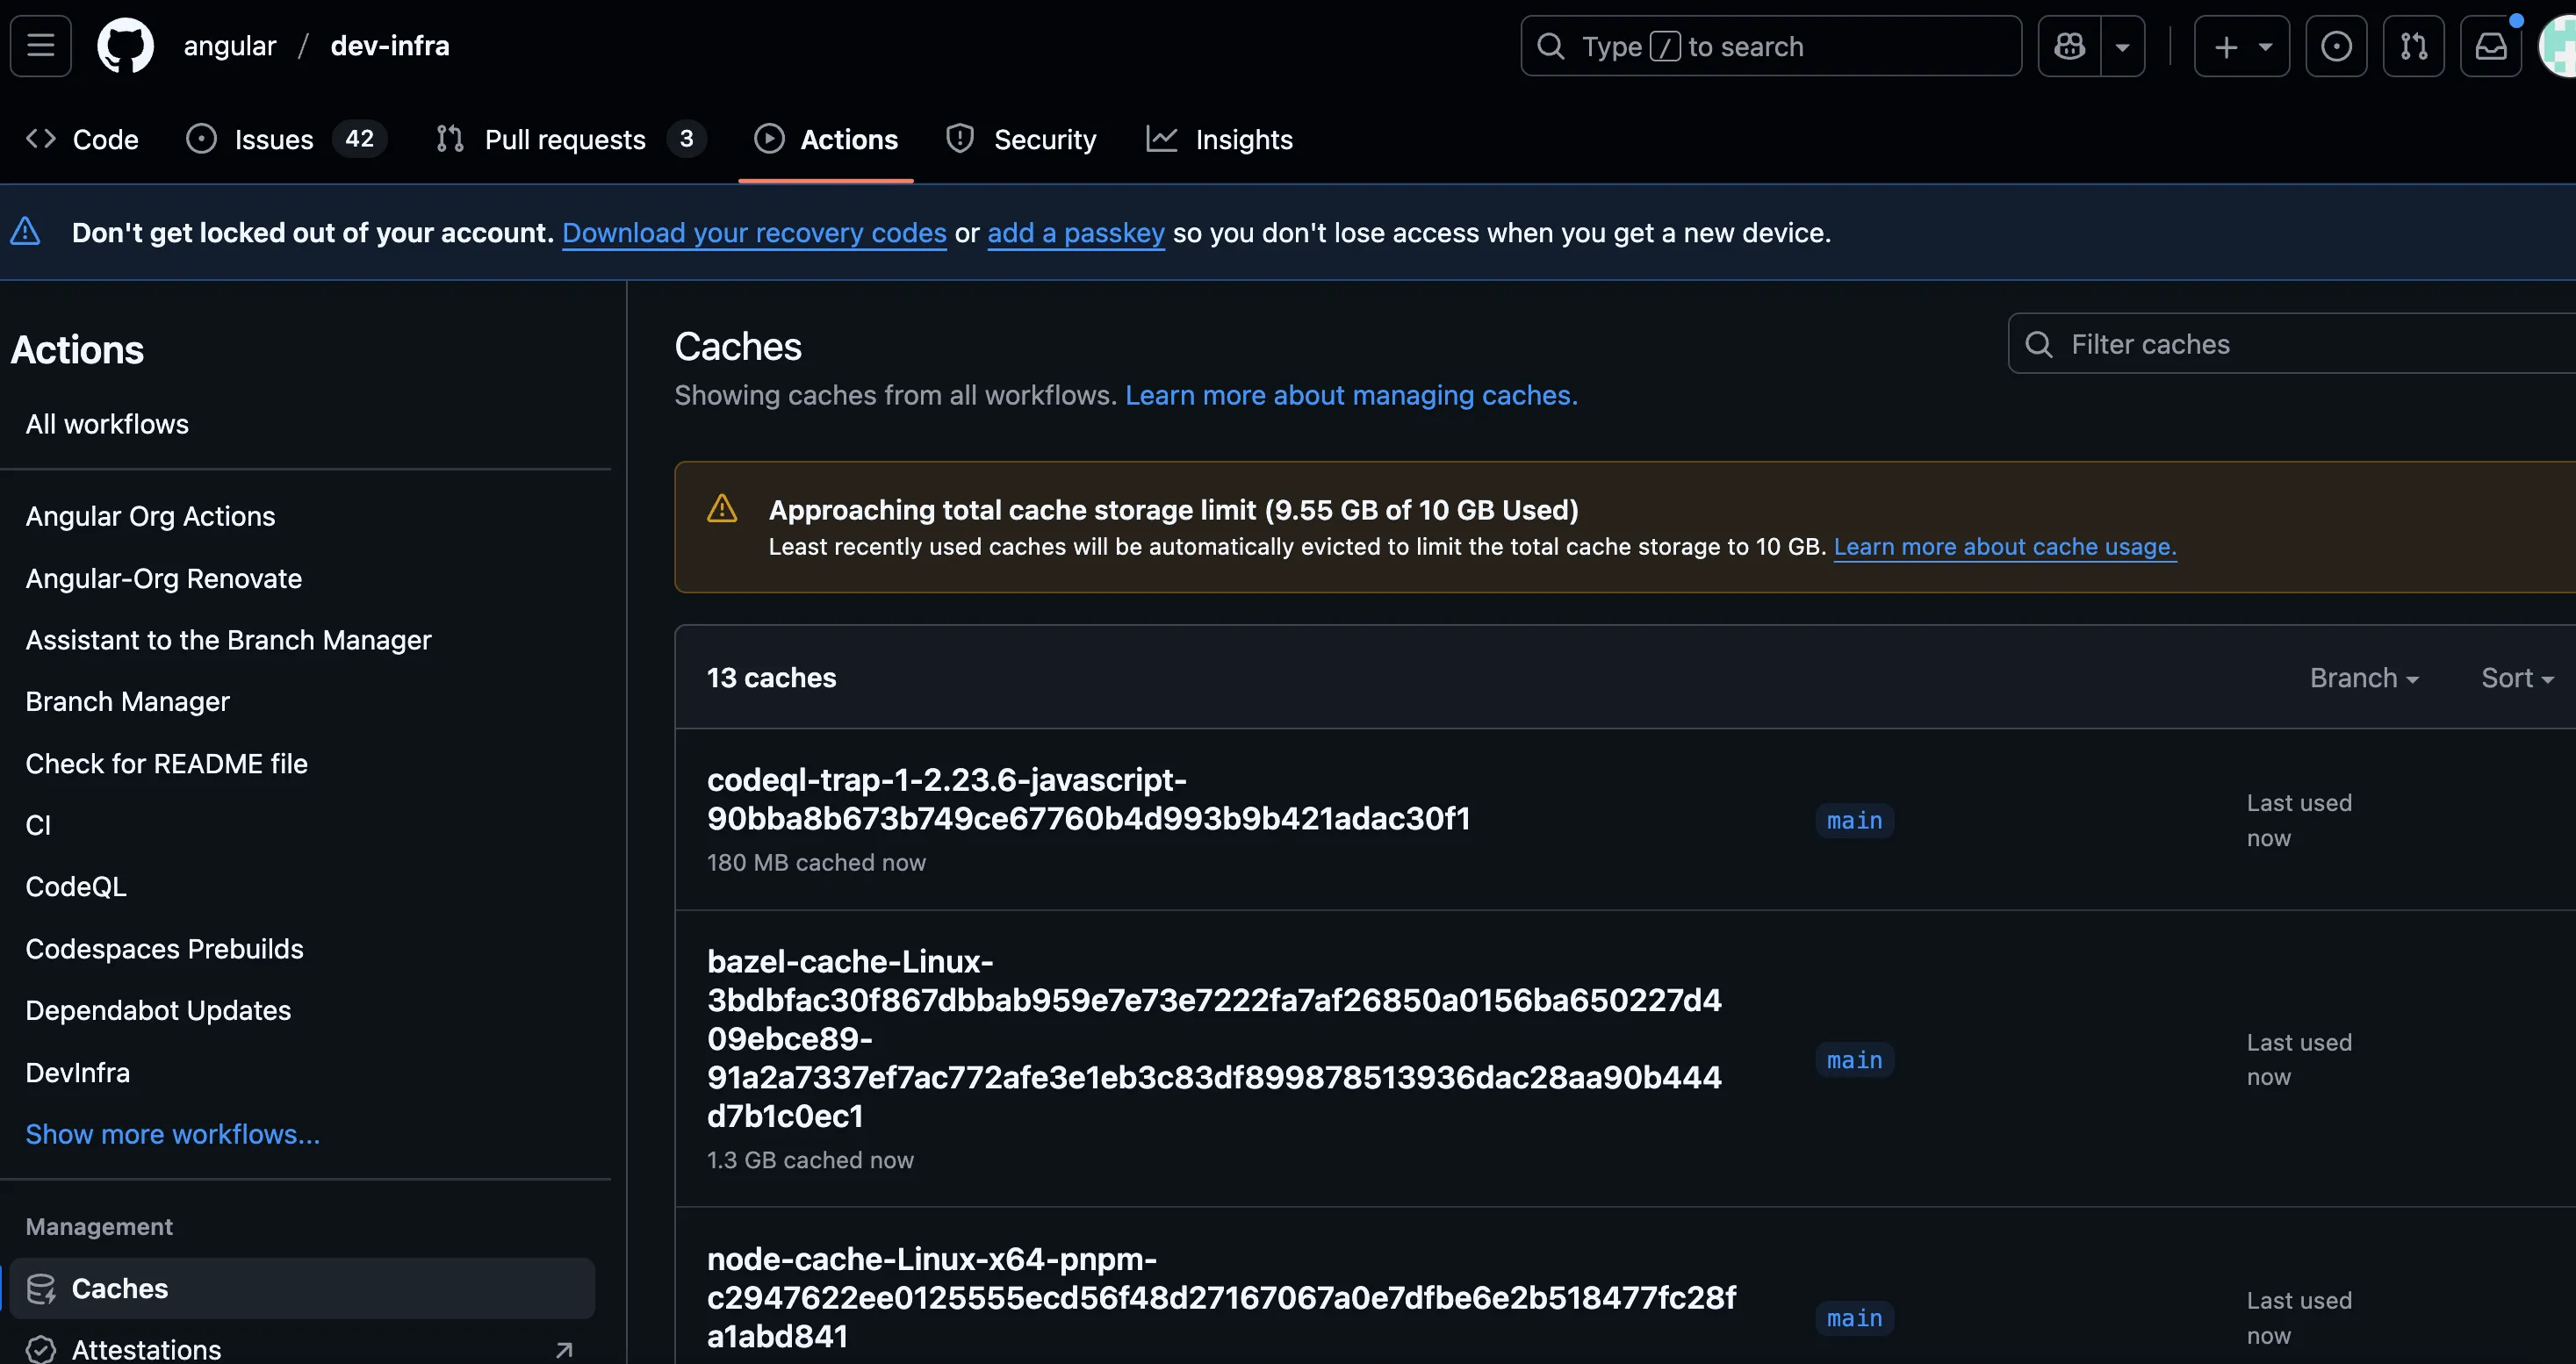The width and height of the screenshot is (2576, 1364).
Task: Open pull requests icon in top header
Action: [2413, 46]
